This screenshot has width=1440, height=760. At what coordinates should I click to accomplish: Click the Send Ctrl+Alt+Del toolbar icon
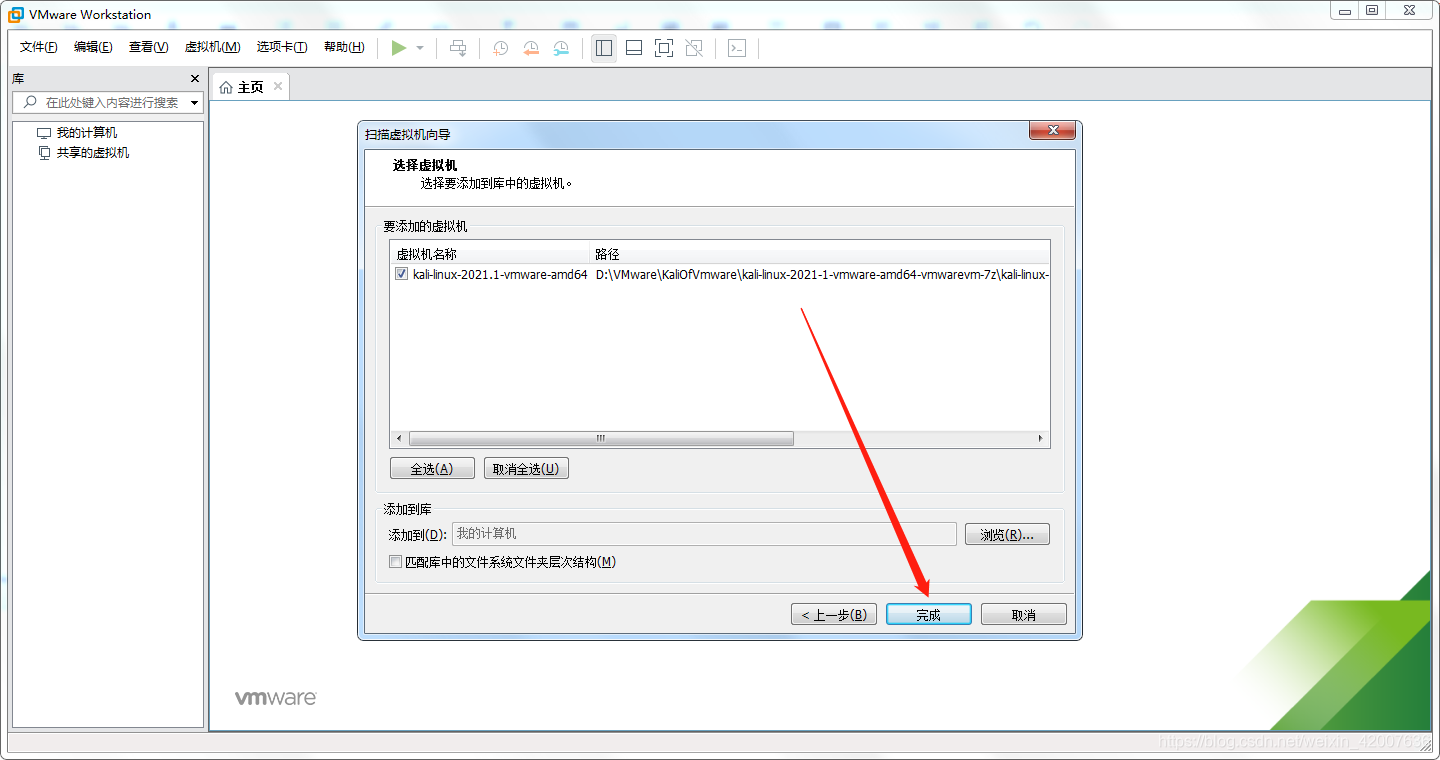[458, 48]
